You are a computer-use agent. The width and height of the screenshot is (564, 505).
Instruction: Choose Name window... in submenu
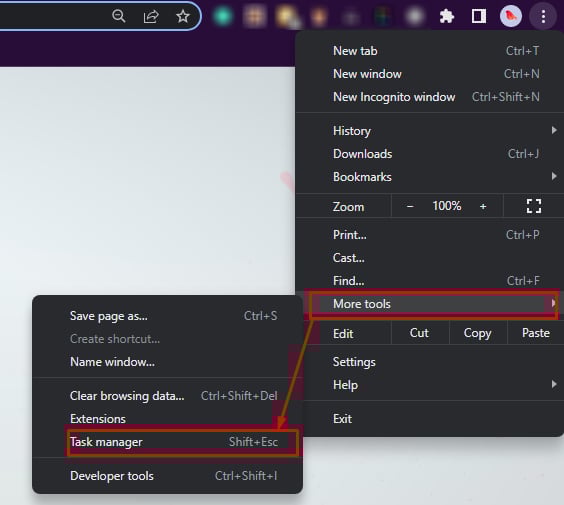[x=167, y=362]
